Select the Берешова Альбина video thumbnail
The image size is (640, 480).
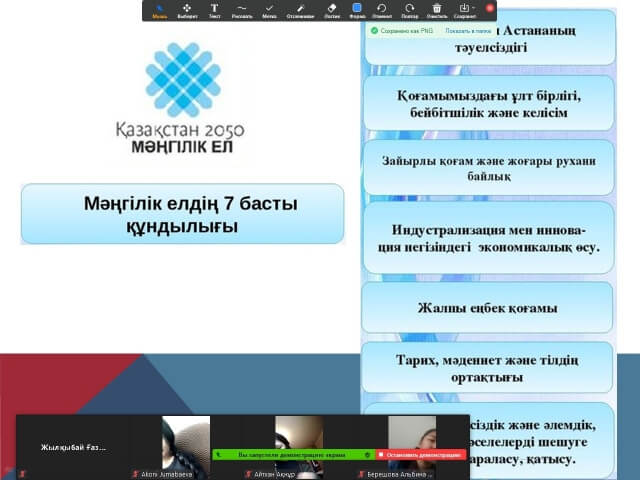pyautogui.click(x=412, y=447)
